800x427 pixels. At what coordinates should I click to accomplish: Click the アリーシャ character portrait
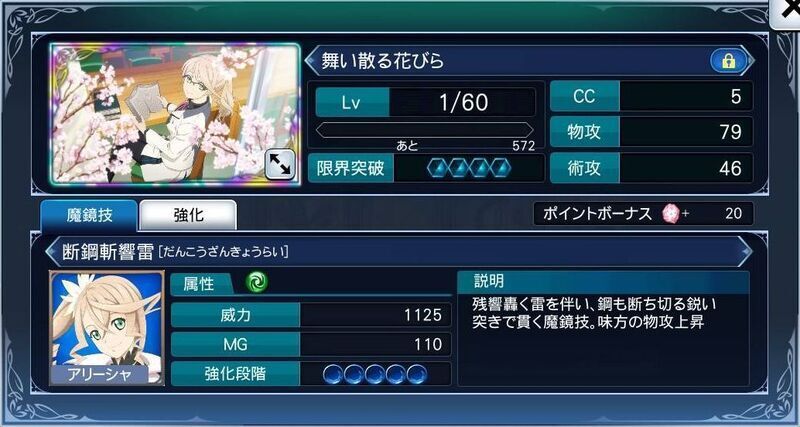coord(107,328)
